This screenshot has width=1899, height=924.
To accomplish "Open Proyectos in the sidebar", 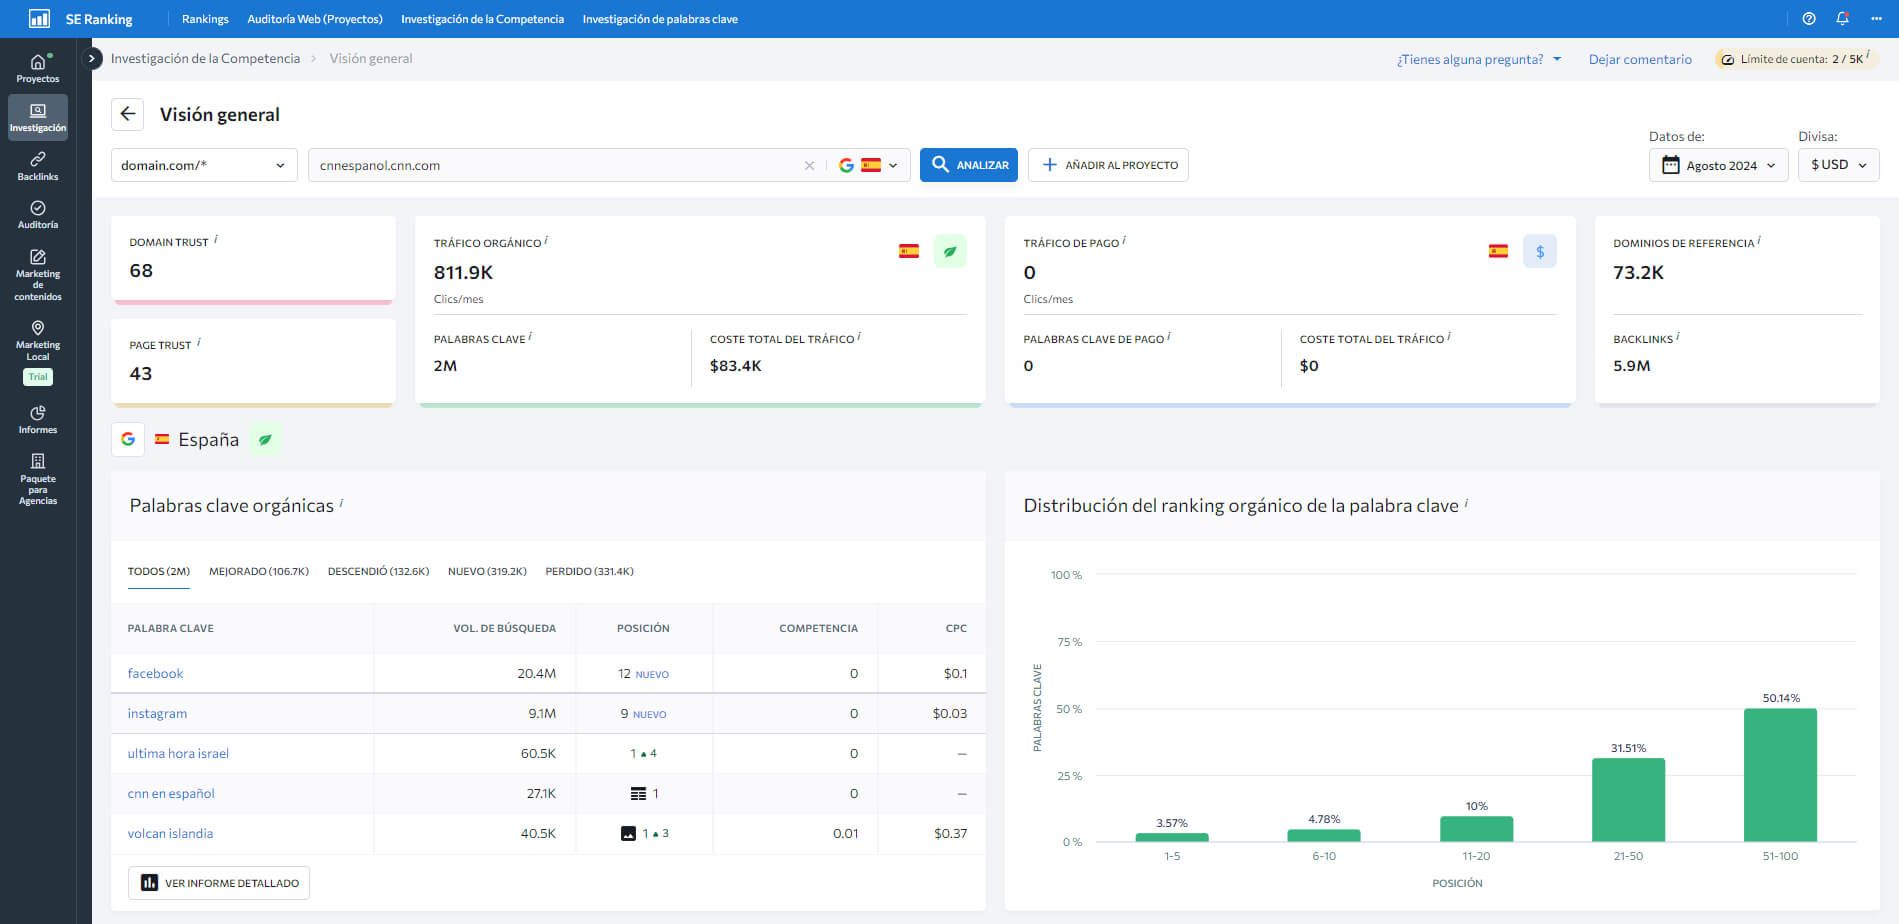I will 38,68.
